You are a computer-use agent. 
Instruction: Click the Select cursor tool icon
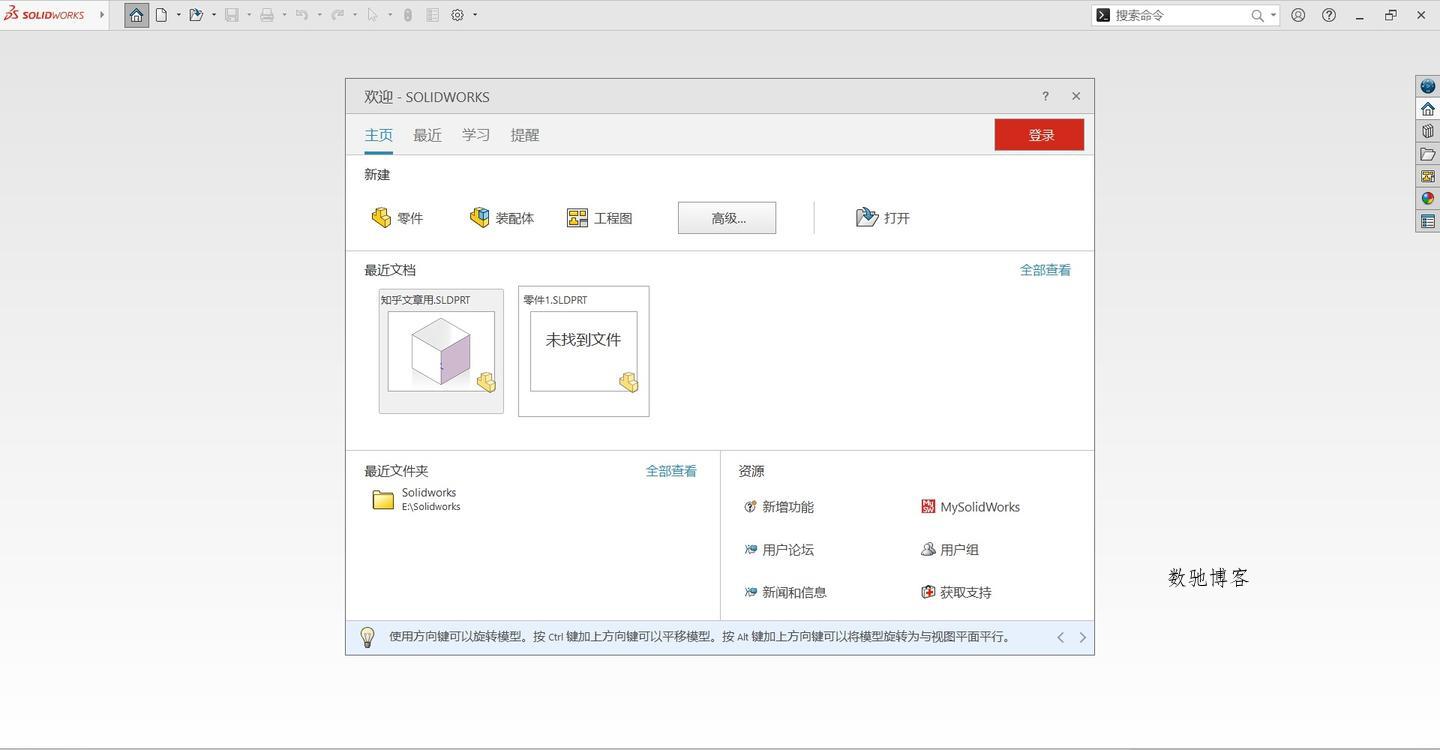pyautogui.click(x=373, y=15)
